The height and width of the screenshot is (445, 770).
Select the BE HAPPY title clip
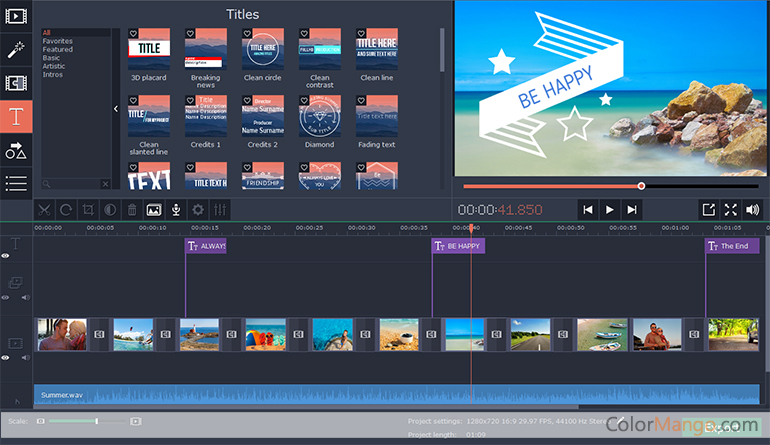(x=458, y=246)
